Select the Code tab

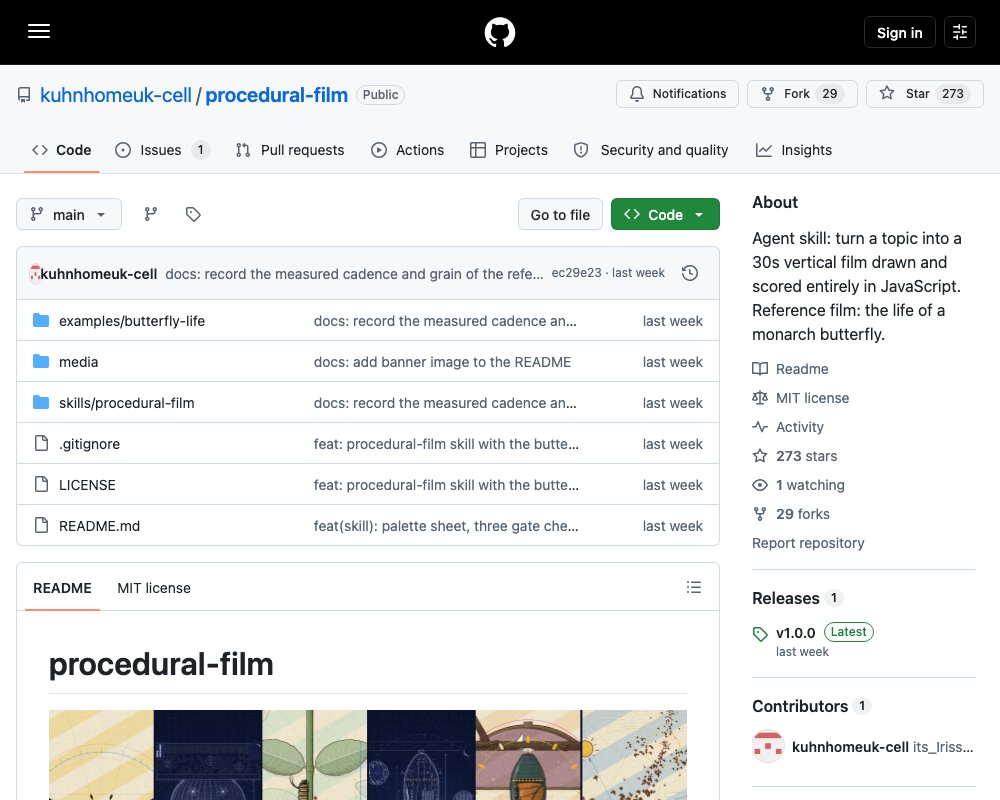[x=62, y=150]
